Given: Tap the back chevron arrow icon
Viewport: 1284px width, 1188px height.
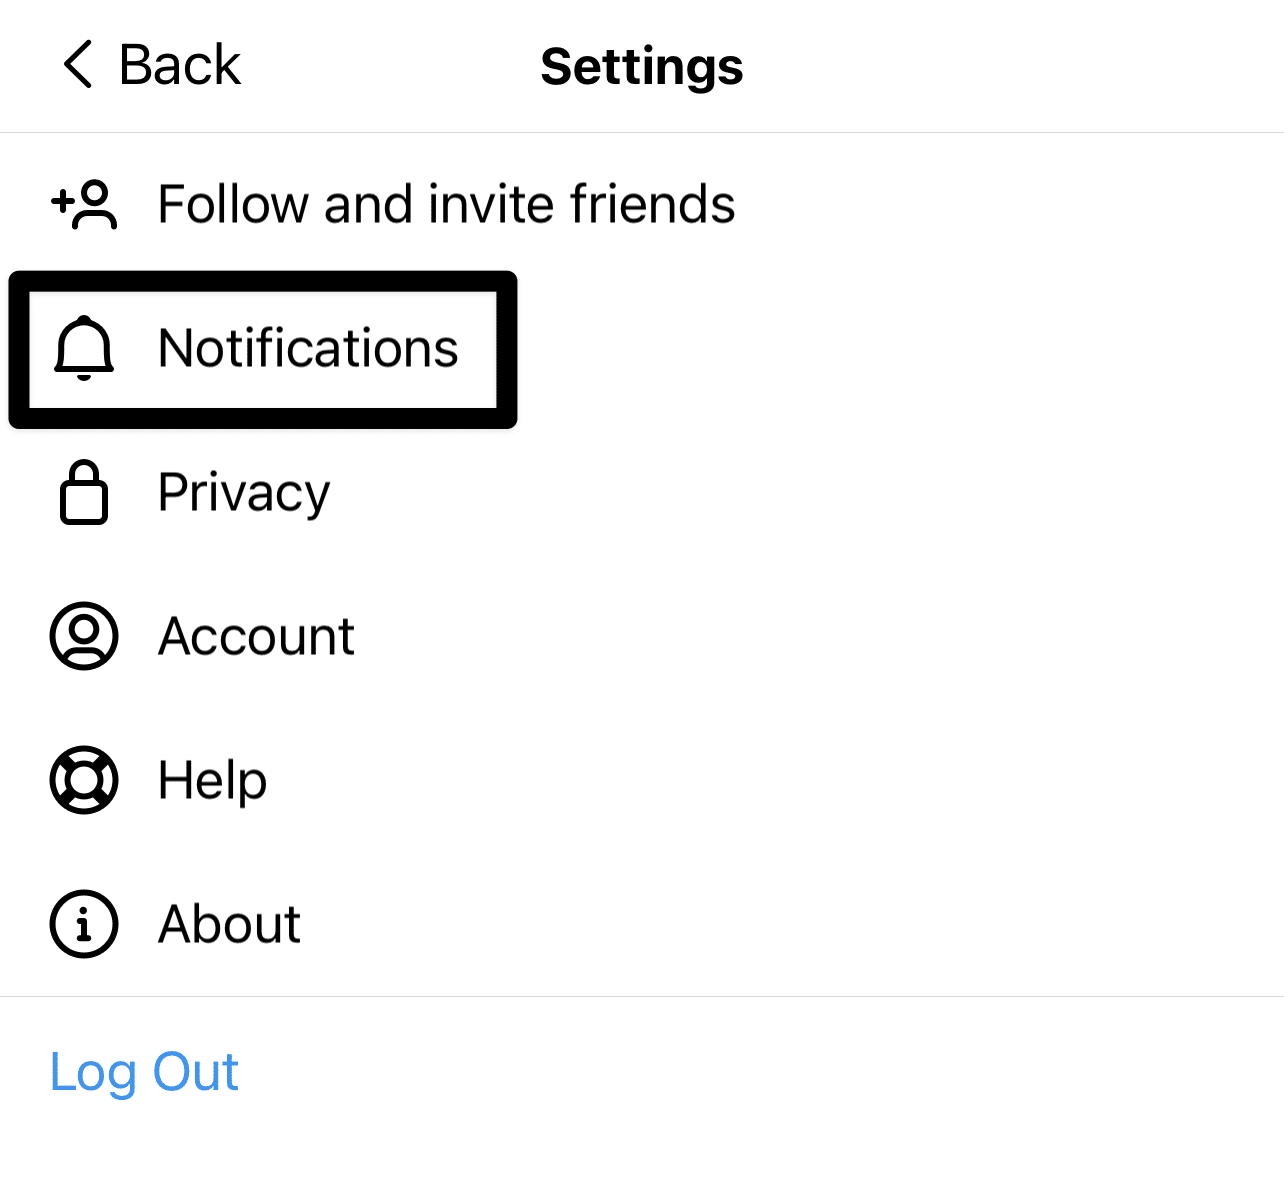Looking at the screenshot, I should 78,65.
